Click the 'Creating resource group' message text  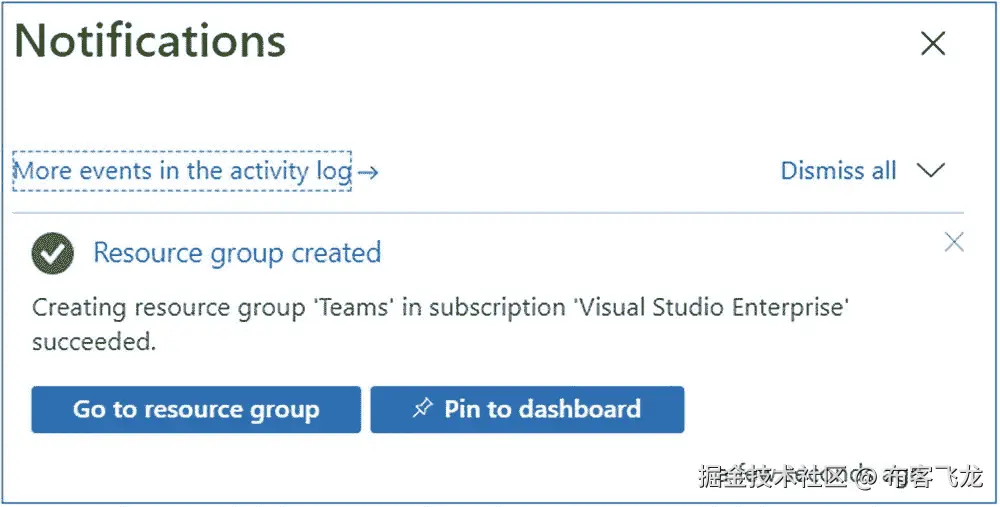158,307
